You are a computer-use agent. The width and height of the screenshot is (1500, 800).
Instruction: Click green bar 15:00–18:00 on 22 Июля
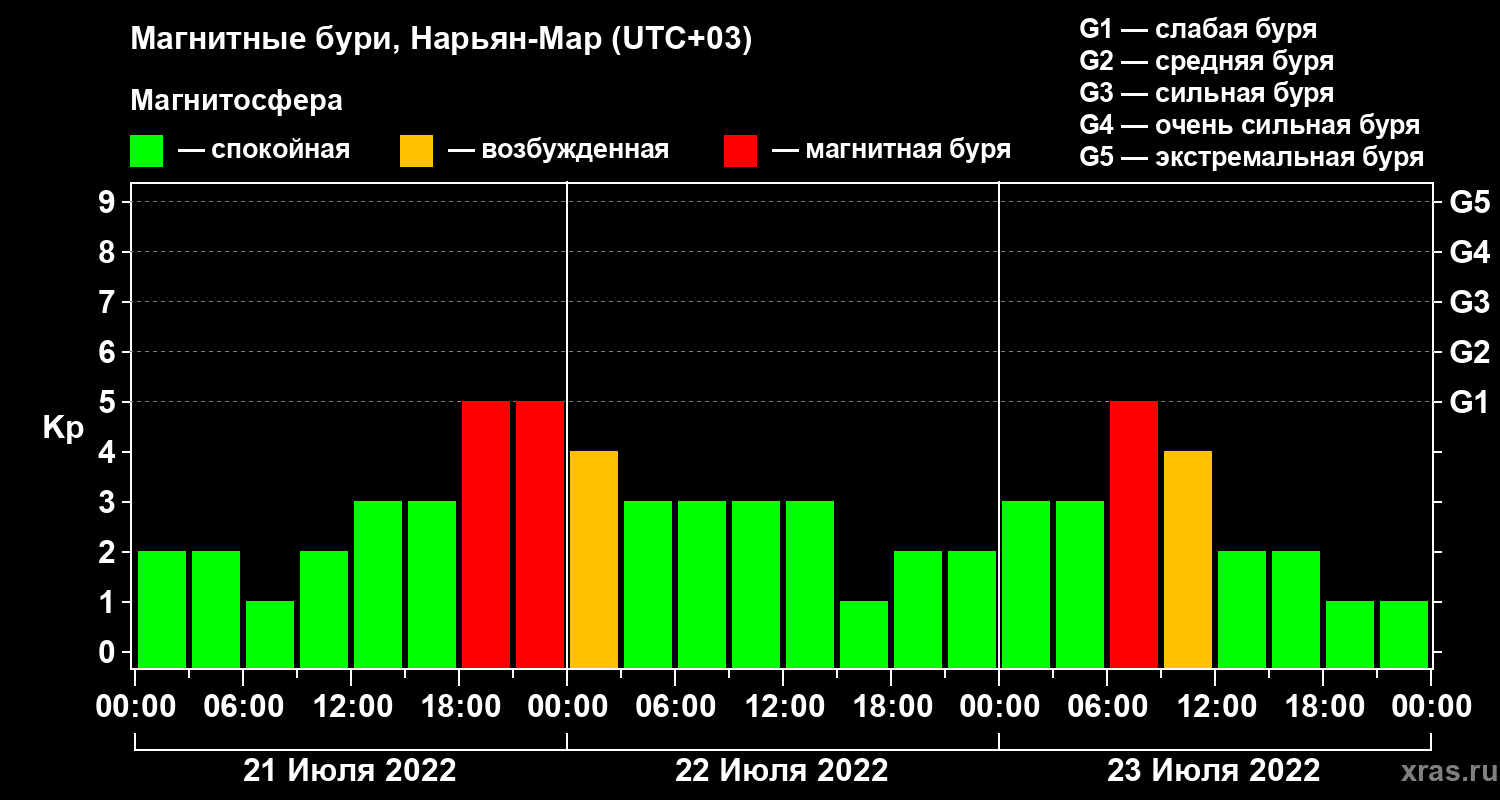(x=864, y=634)
